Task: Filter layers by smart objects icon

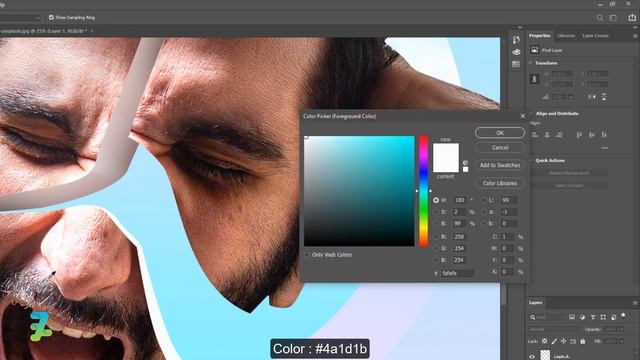Action: [x=613, y=317]
